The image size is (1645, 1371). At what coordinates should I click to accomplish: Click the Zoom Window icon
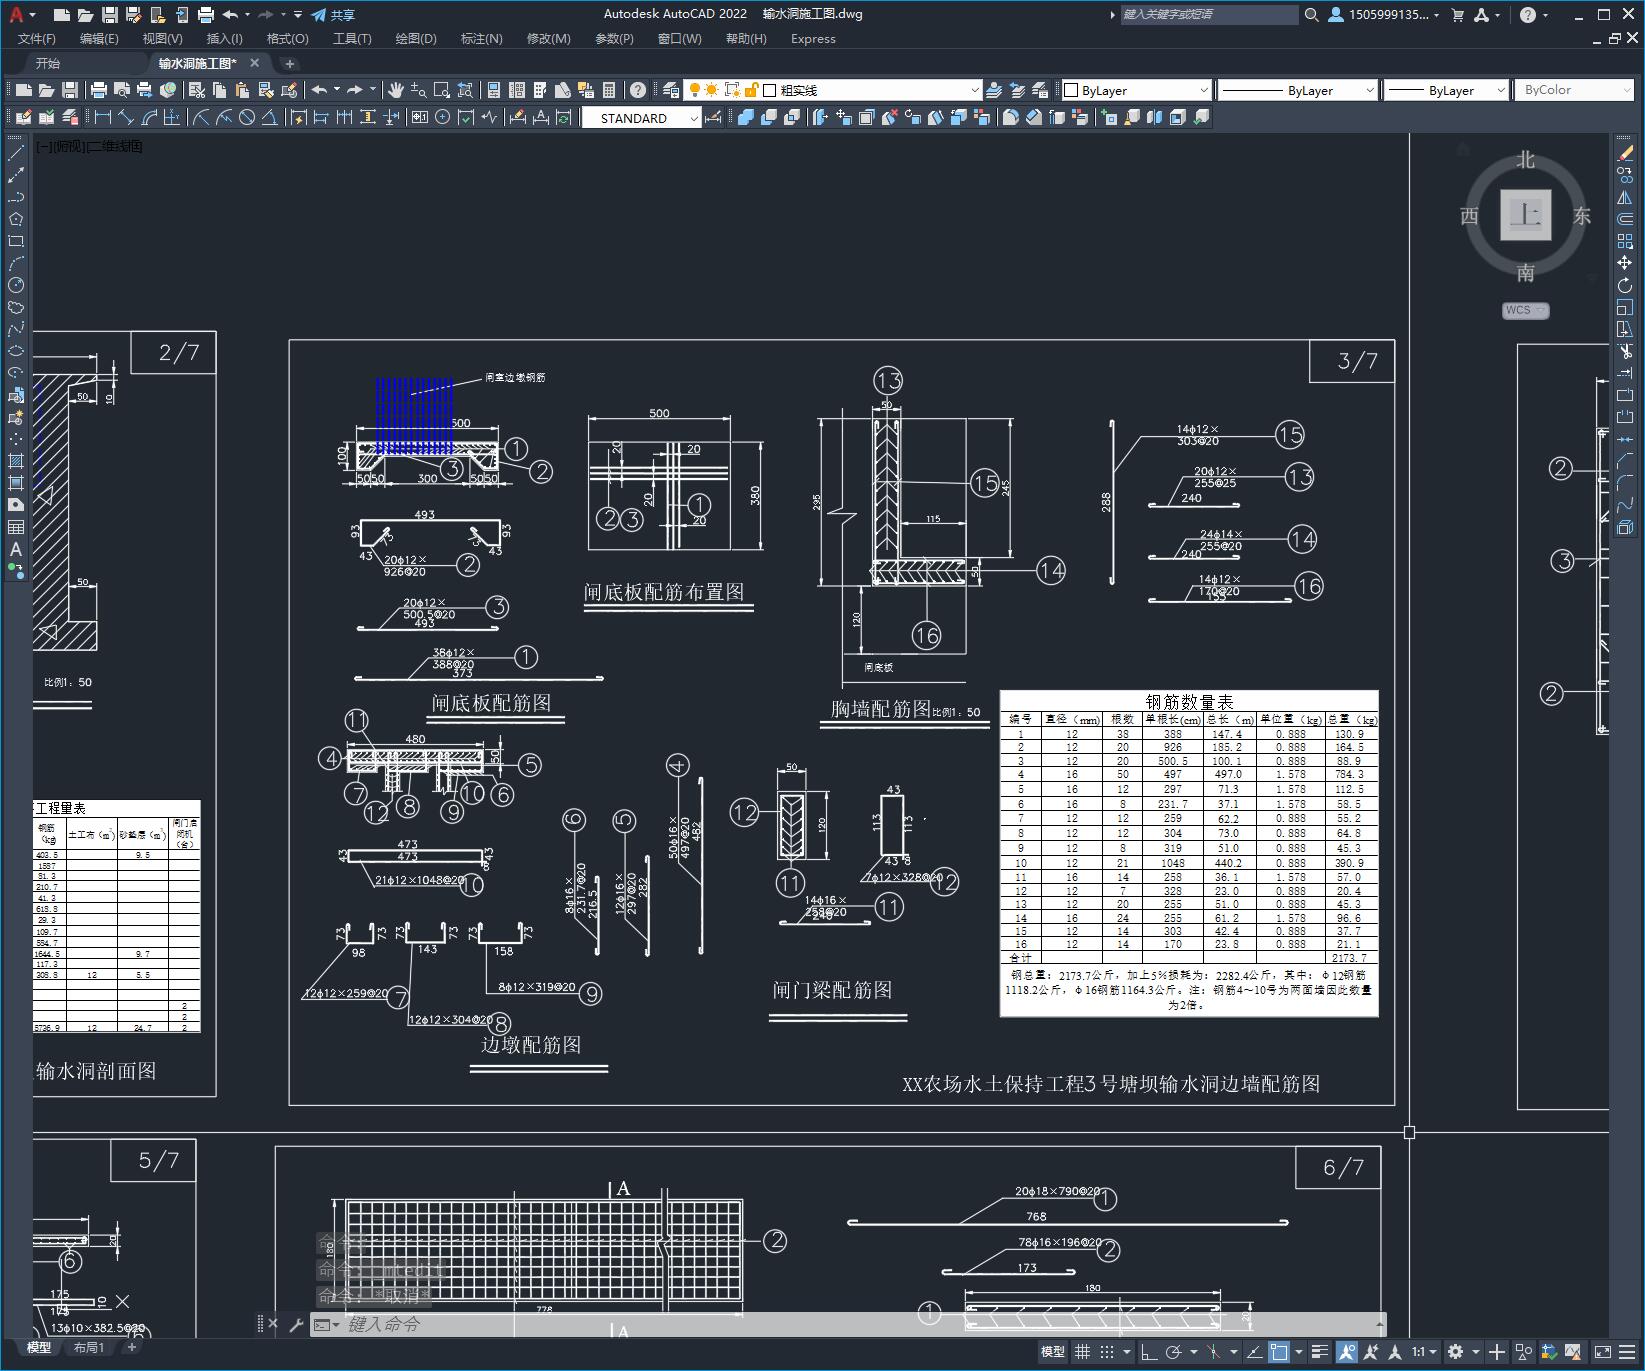coord(442,90)
